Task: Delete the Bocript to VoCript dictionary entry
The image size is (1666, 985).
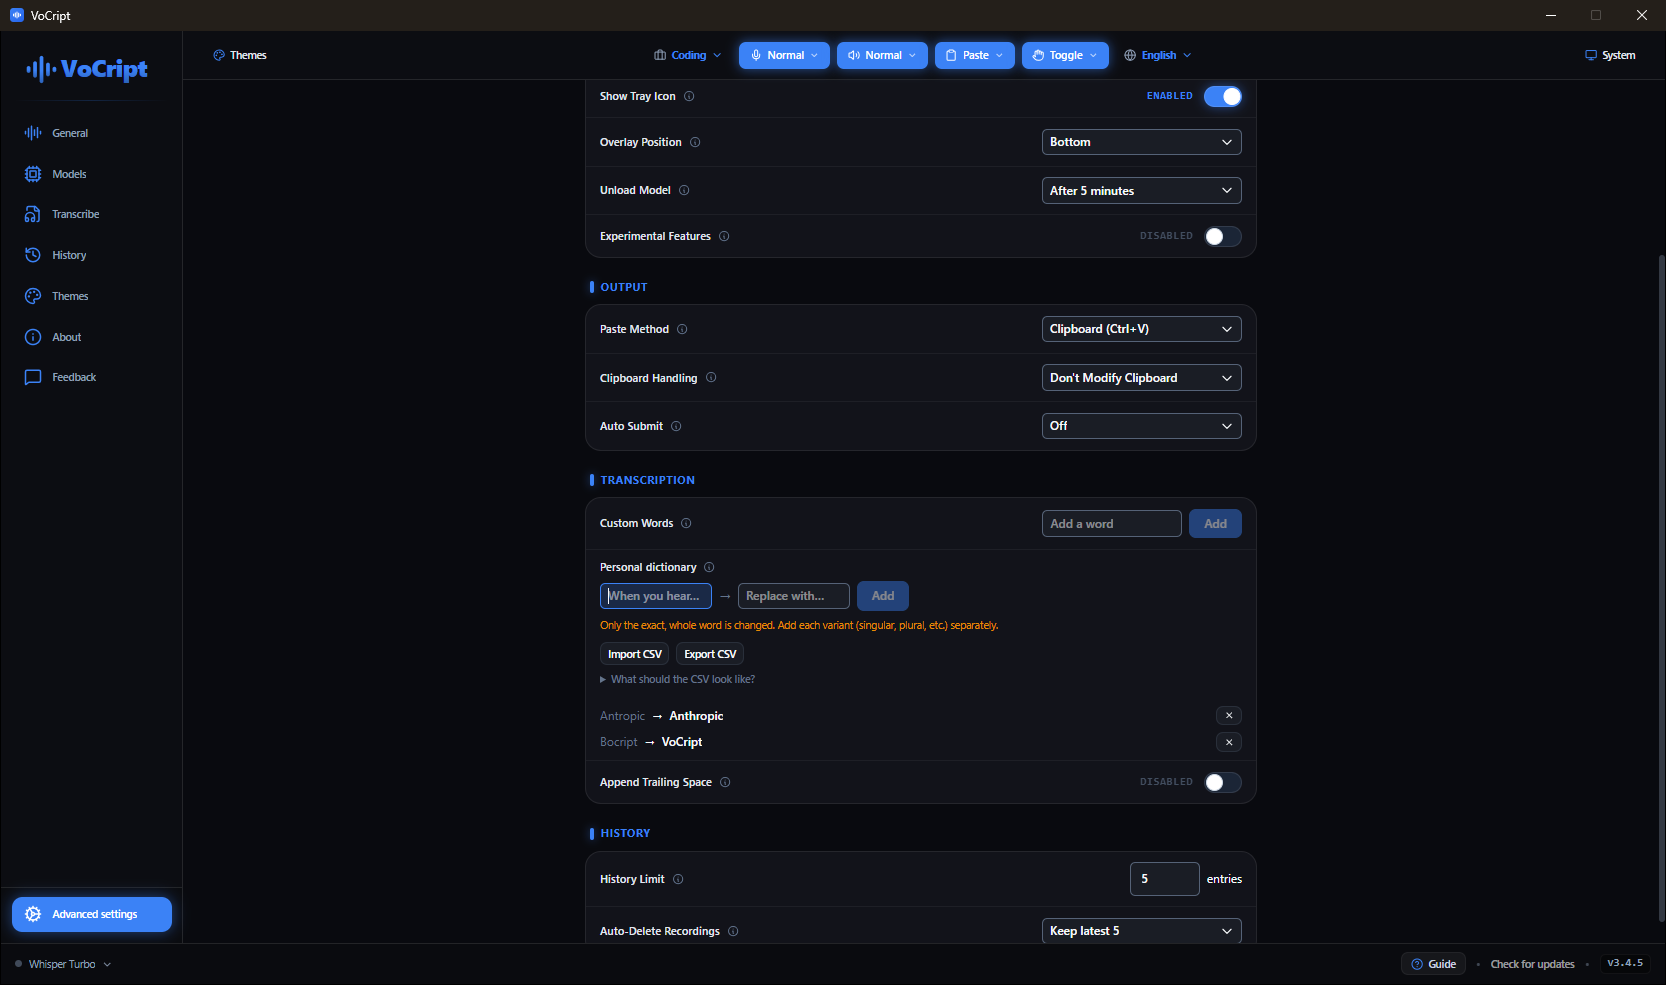Action: (1229, 742)
